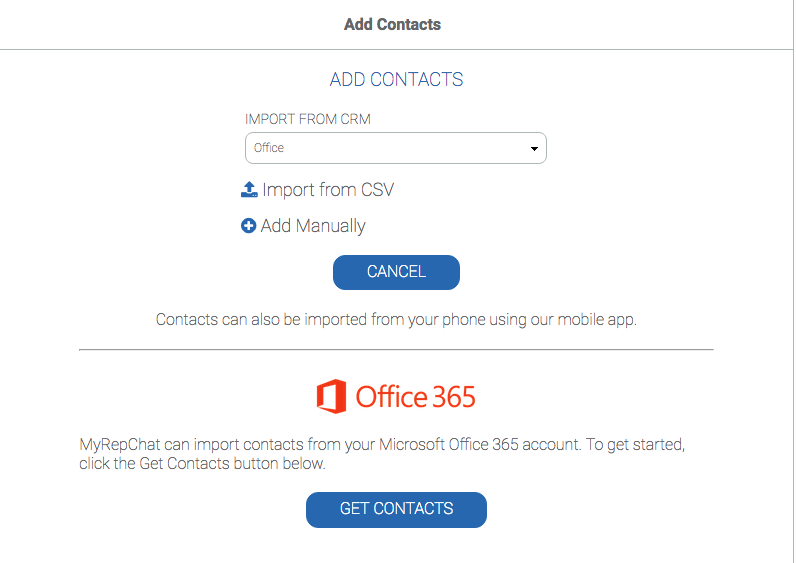Select the Add Manually link
Image resolution: width=796 pixels, height=563 pixels.
point(313,226)
